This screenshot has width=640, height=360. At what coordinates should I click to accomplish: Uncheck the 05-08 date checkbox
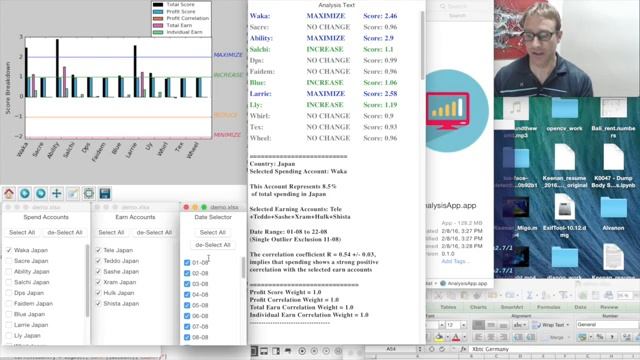click(x=187, y=305)
